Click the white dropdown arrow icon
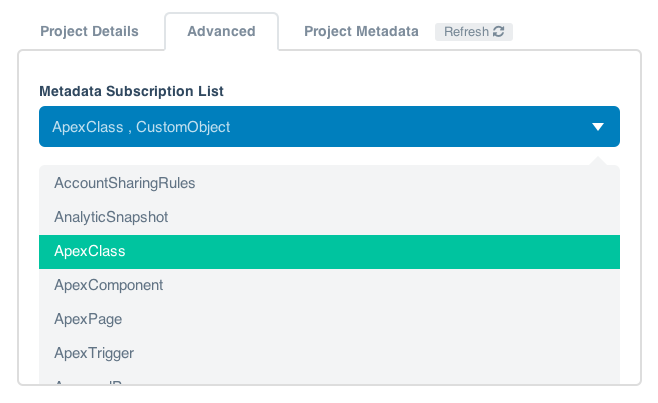This screenshot has width=658, height=403. [x=598, y=127]
